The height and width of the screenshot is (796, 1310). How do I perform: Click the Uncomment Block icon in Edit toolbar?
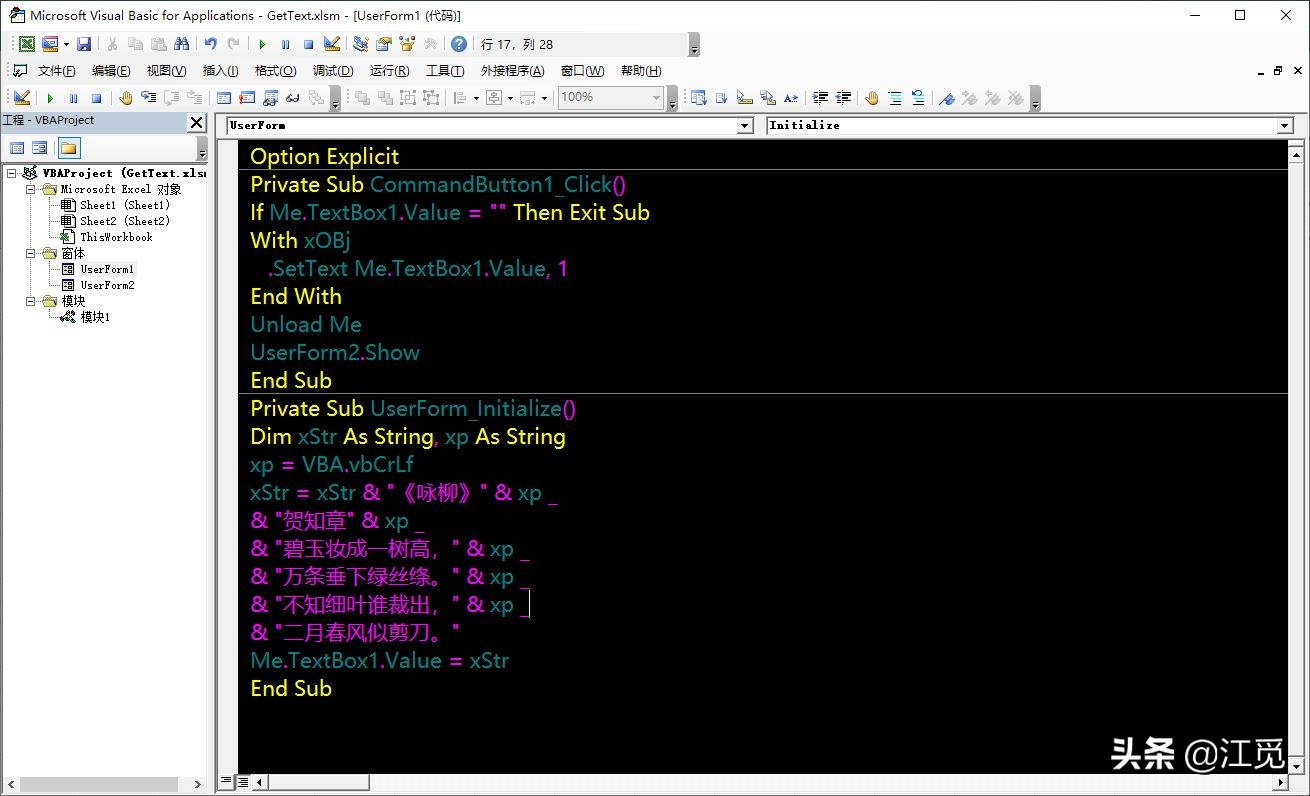(x=918, y=97)
